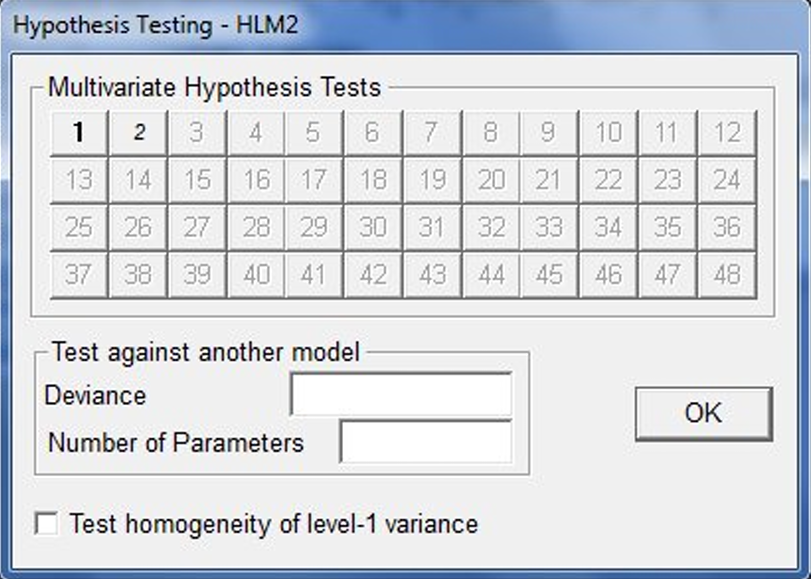Image resolution: width=811 pixels, height=579 pixels.
Task: Select hypothesis test number 36
Action: [x=727, y=227]
